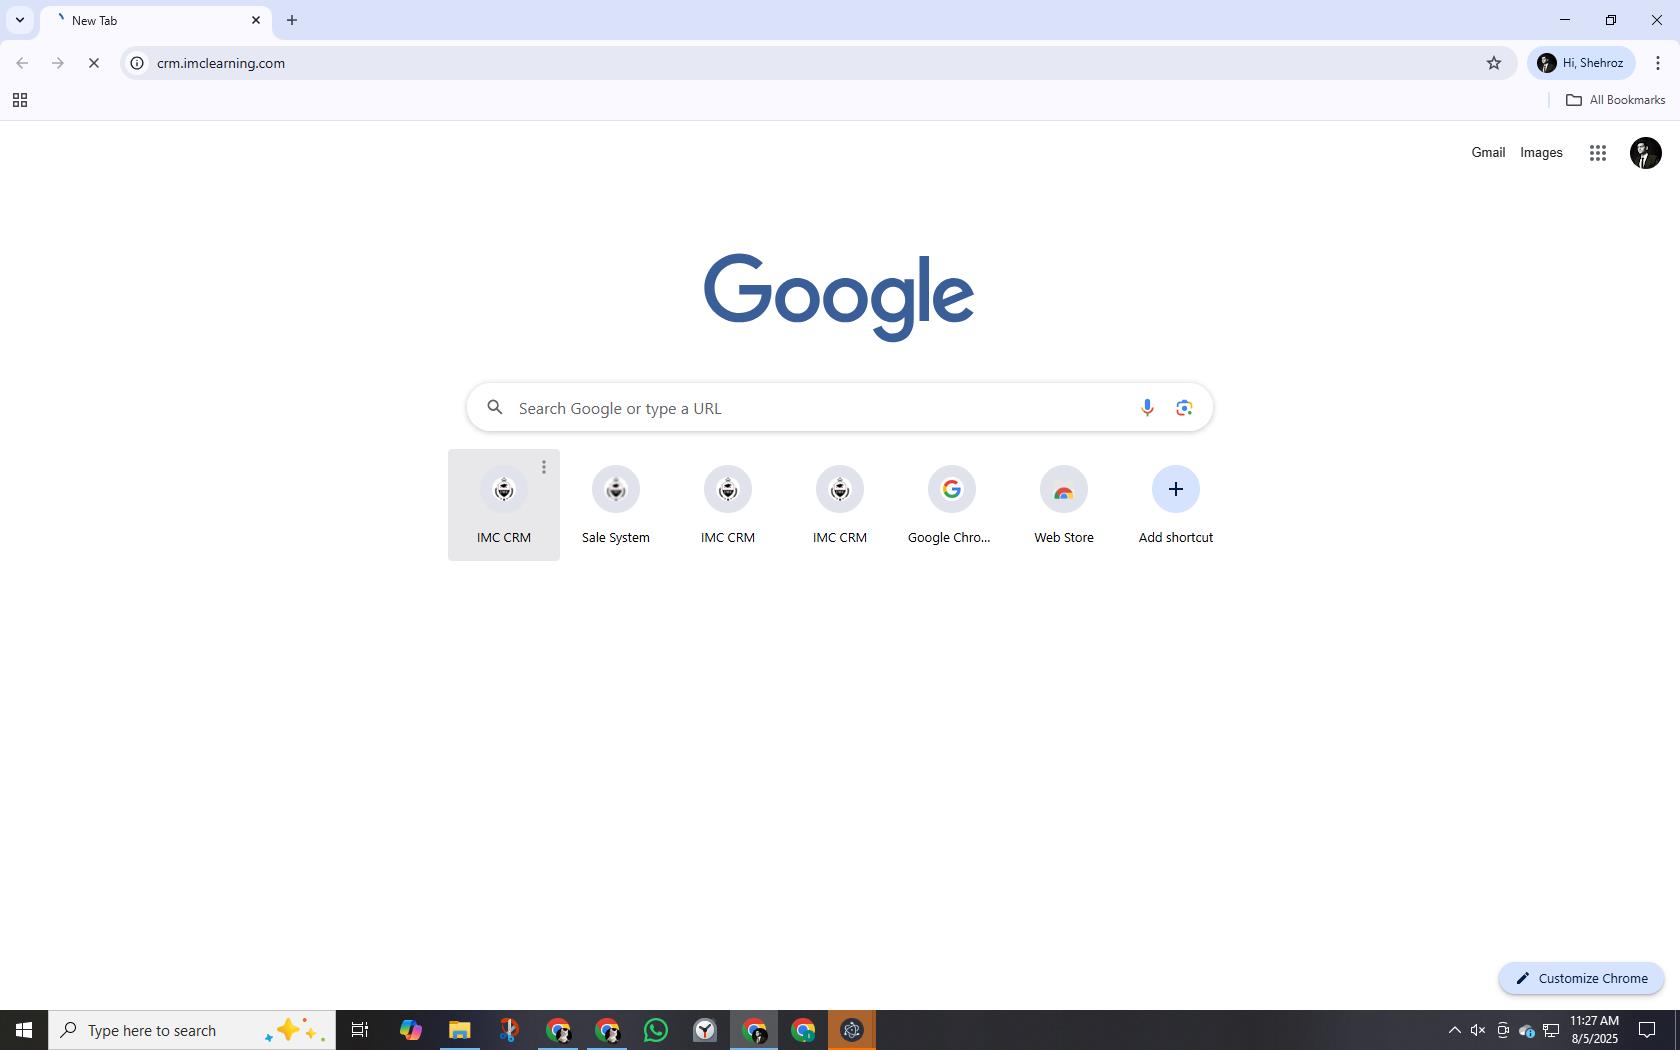
Task: Click the taskbar Type here to search box
Action: [192, 1030]
